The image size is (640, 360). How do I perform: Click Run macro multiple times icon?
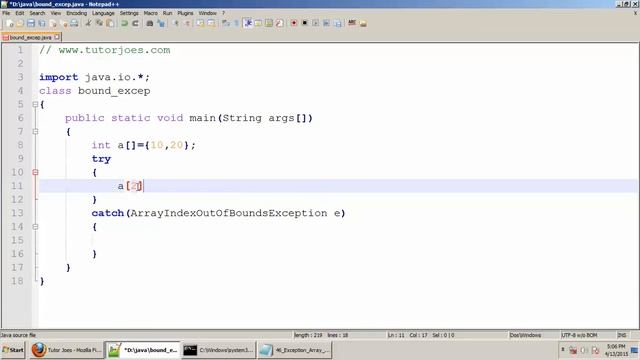(326, 23)
